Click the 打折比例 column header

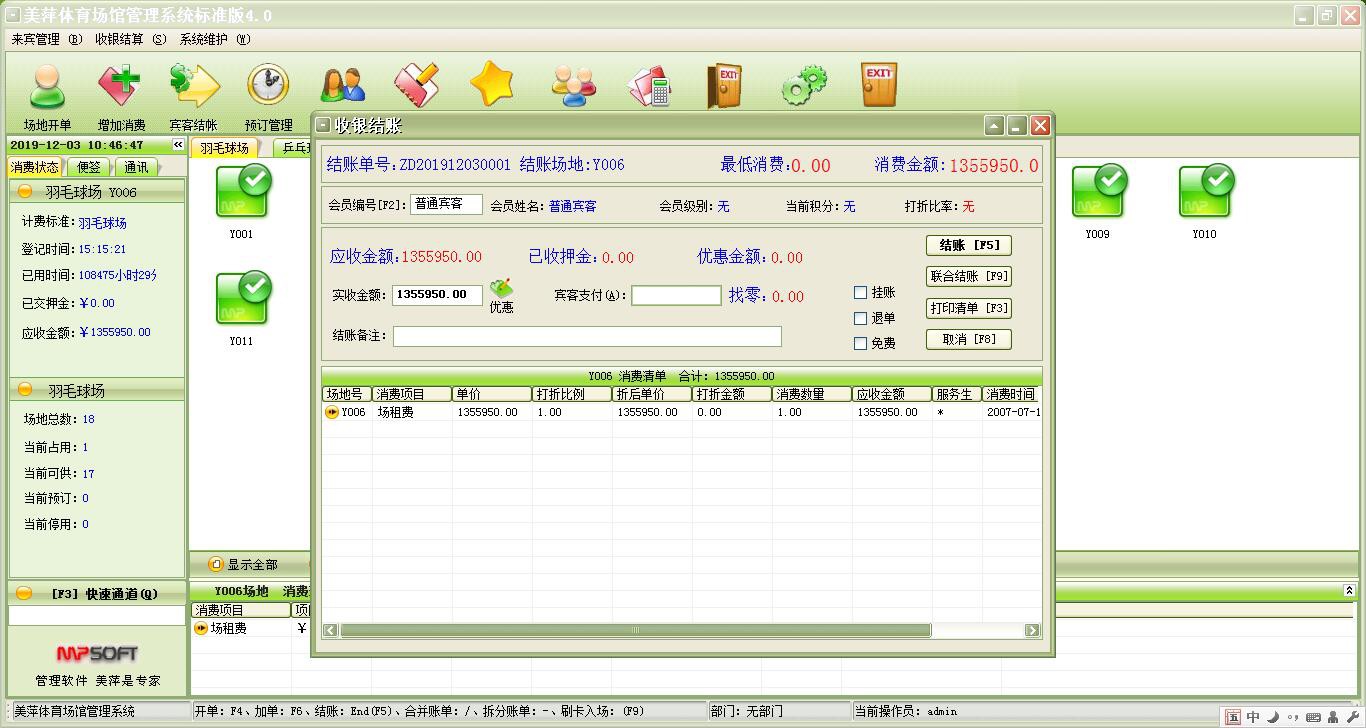pos(571,395)
